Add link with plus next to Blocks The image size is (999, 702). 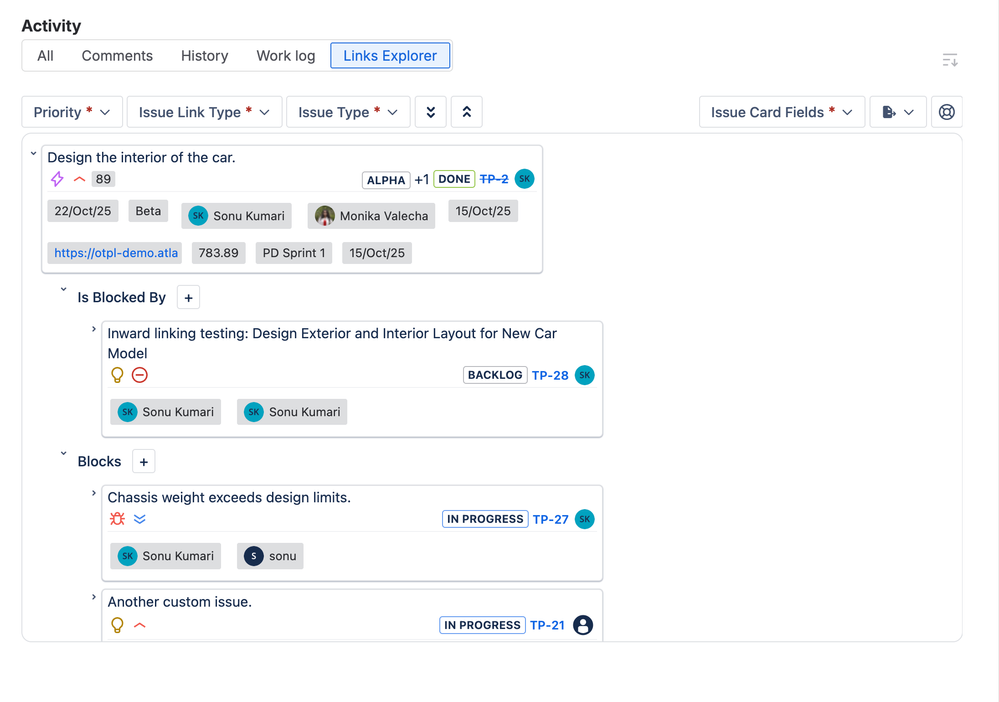144,462
